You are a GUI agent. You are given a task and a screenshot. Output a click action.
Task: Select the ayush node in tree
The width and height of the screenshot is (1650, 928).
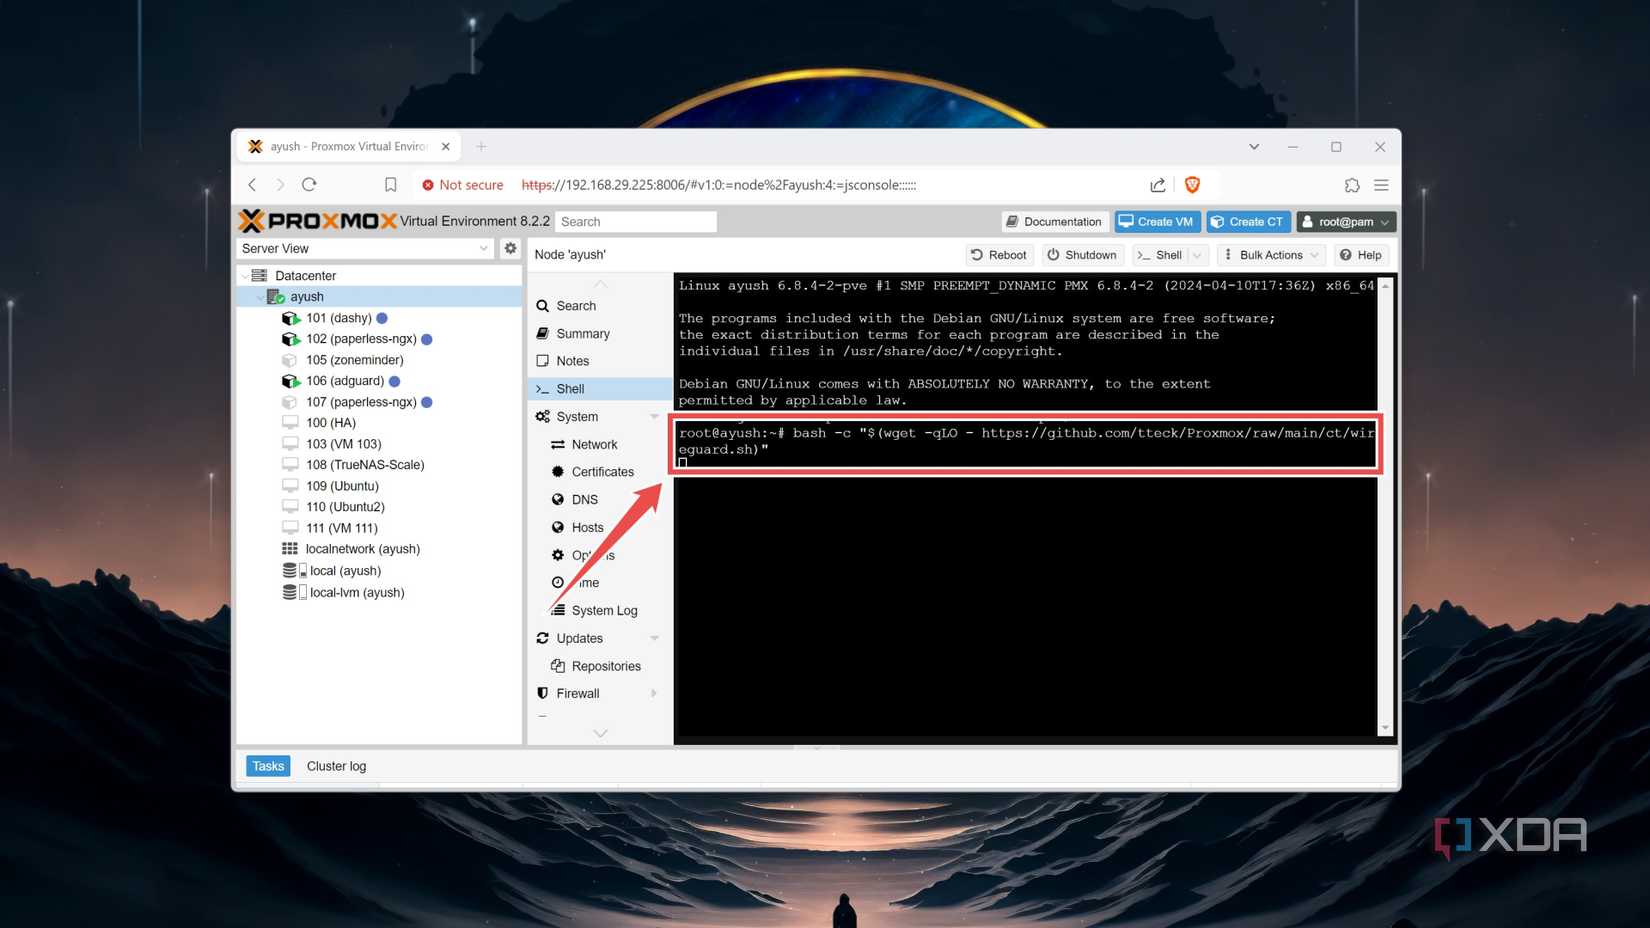pyautogui.click(x=380, y=297)
